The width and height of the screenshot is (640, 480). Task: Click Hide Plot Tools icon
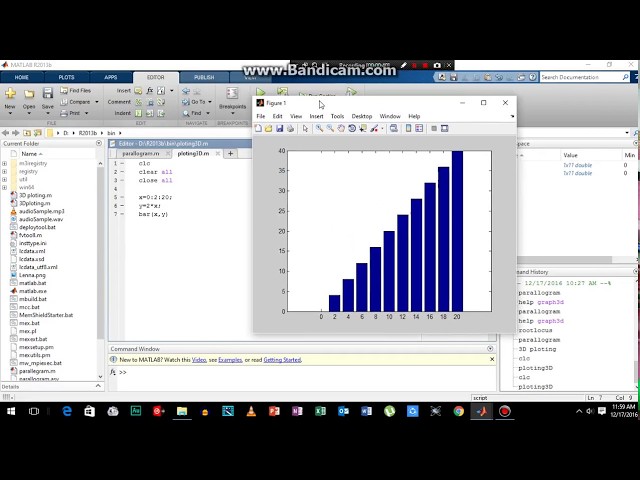(x=434, y=129)
